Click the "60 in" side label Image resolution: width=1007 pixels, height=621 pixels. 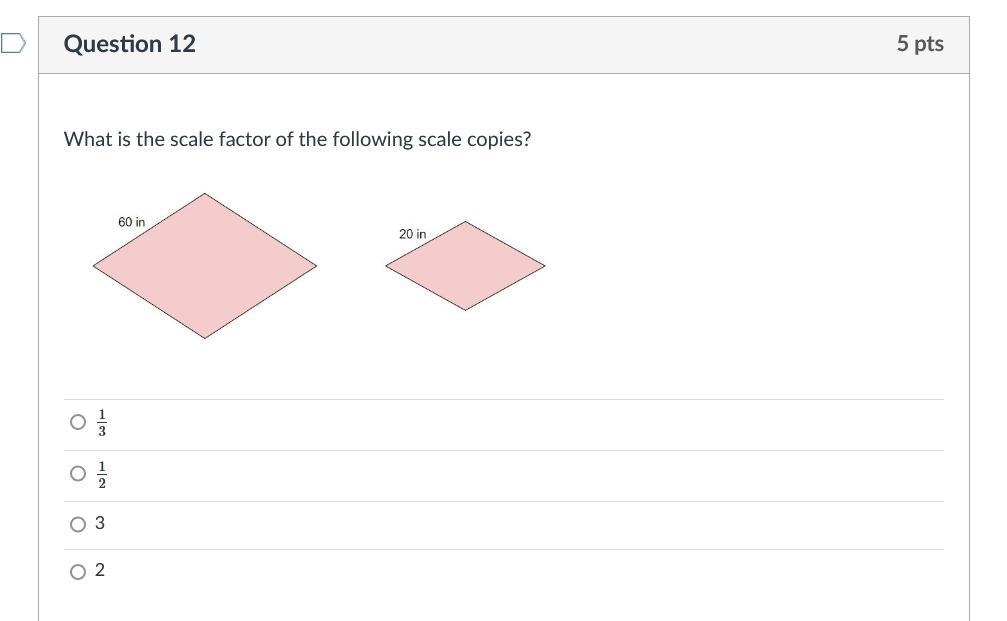tap(131, 222)
